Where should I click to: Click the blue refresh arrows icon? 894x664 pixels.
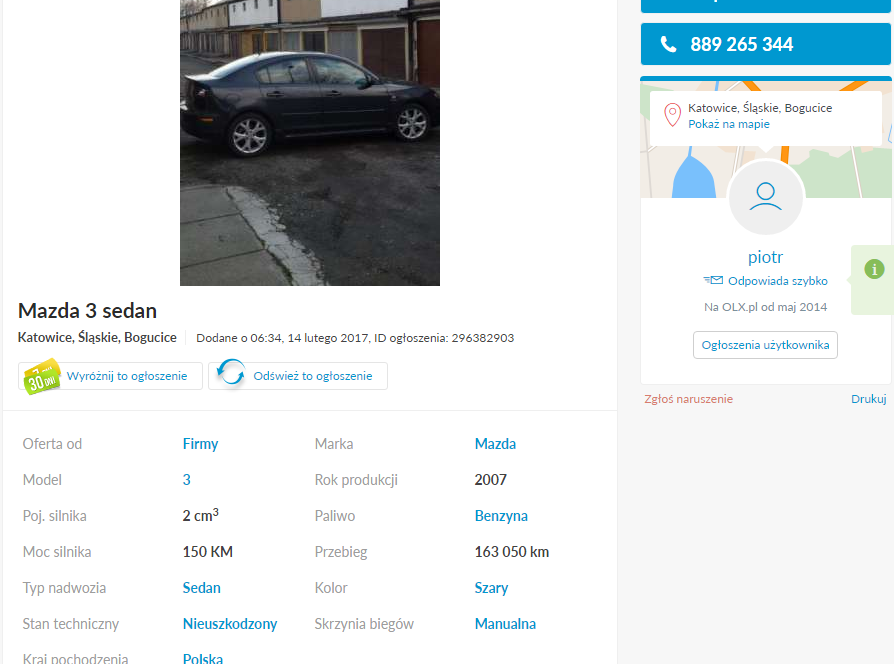(231, 372)
